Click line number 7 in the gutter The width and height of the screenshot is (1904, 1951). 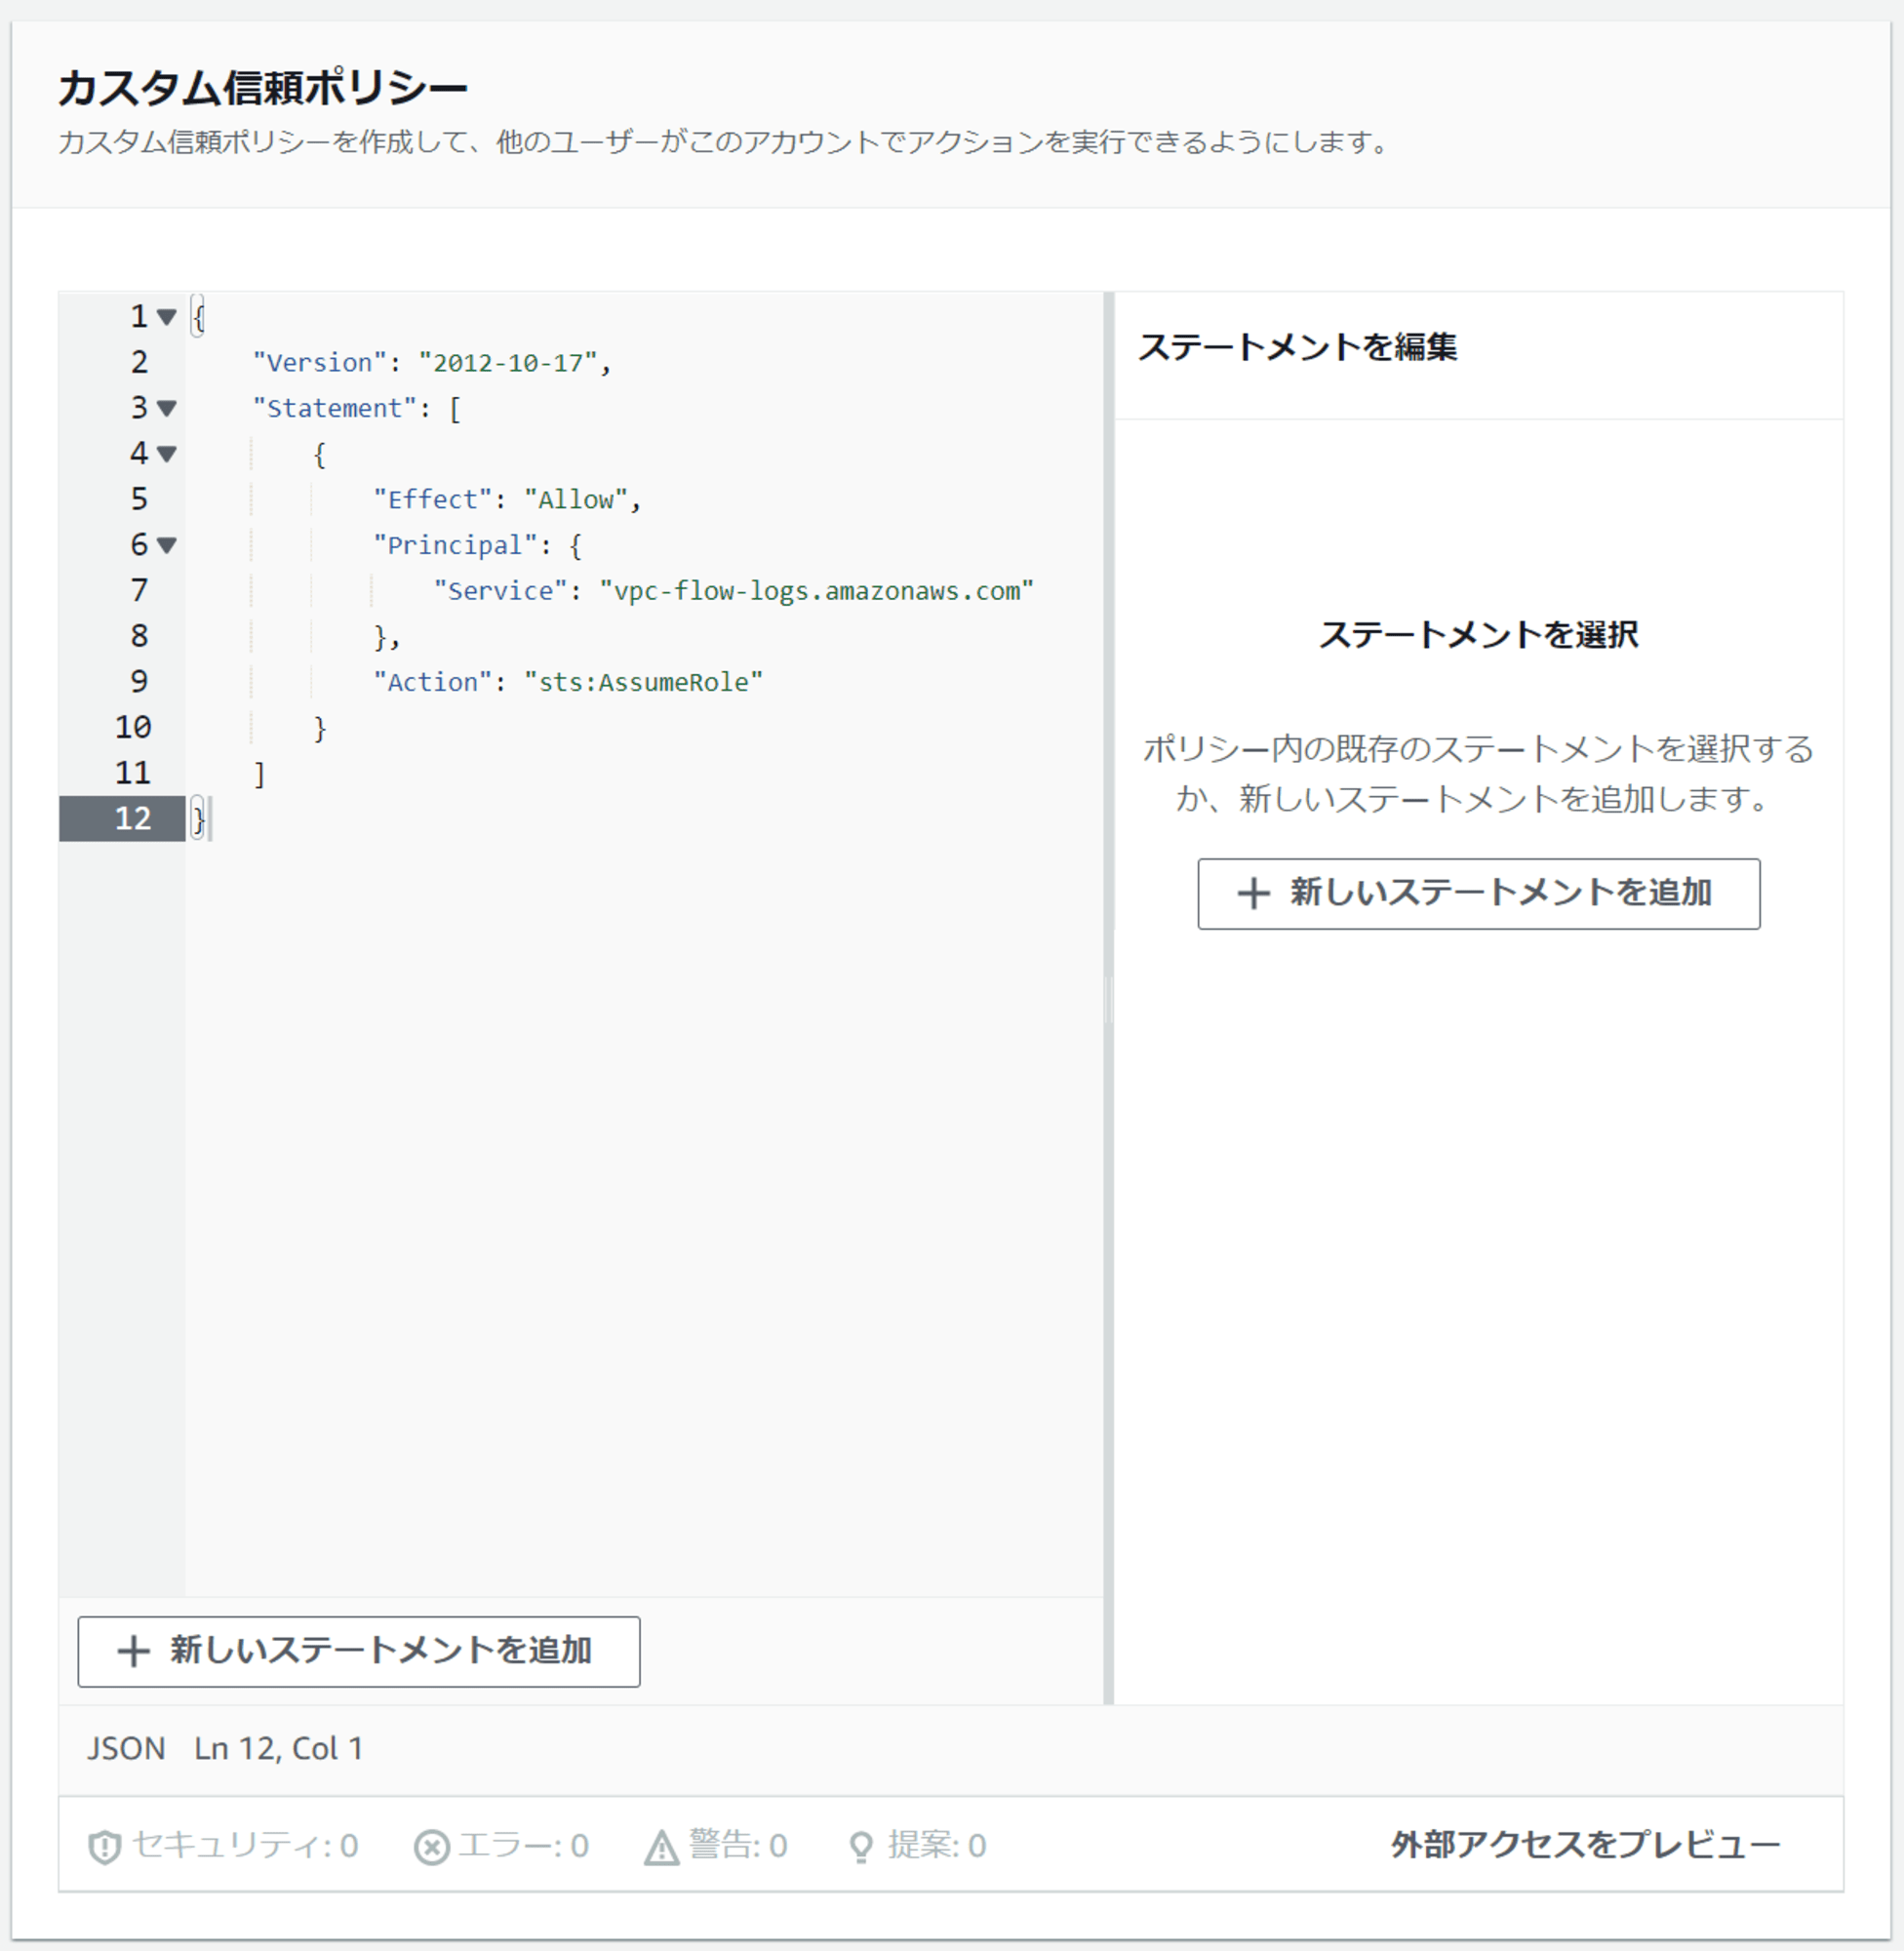tap(139, 591)
